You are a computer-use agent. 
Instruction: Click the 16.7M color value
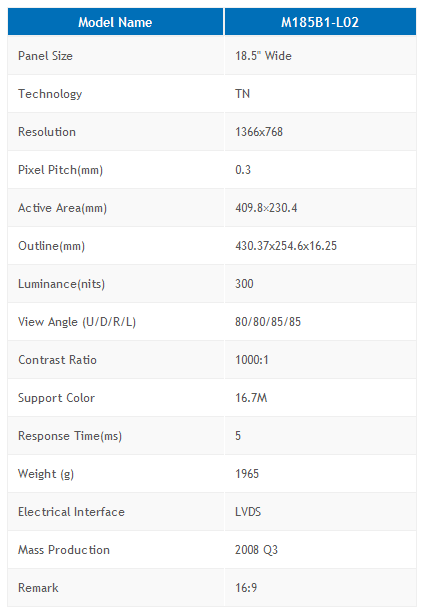point(251,398)
